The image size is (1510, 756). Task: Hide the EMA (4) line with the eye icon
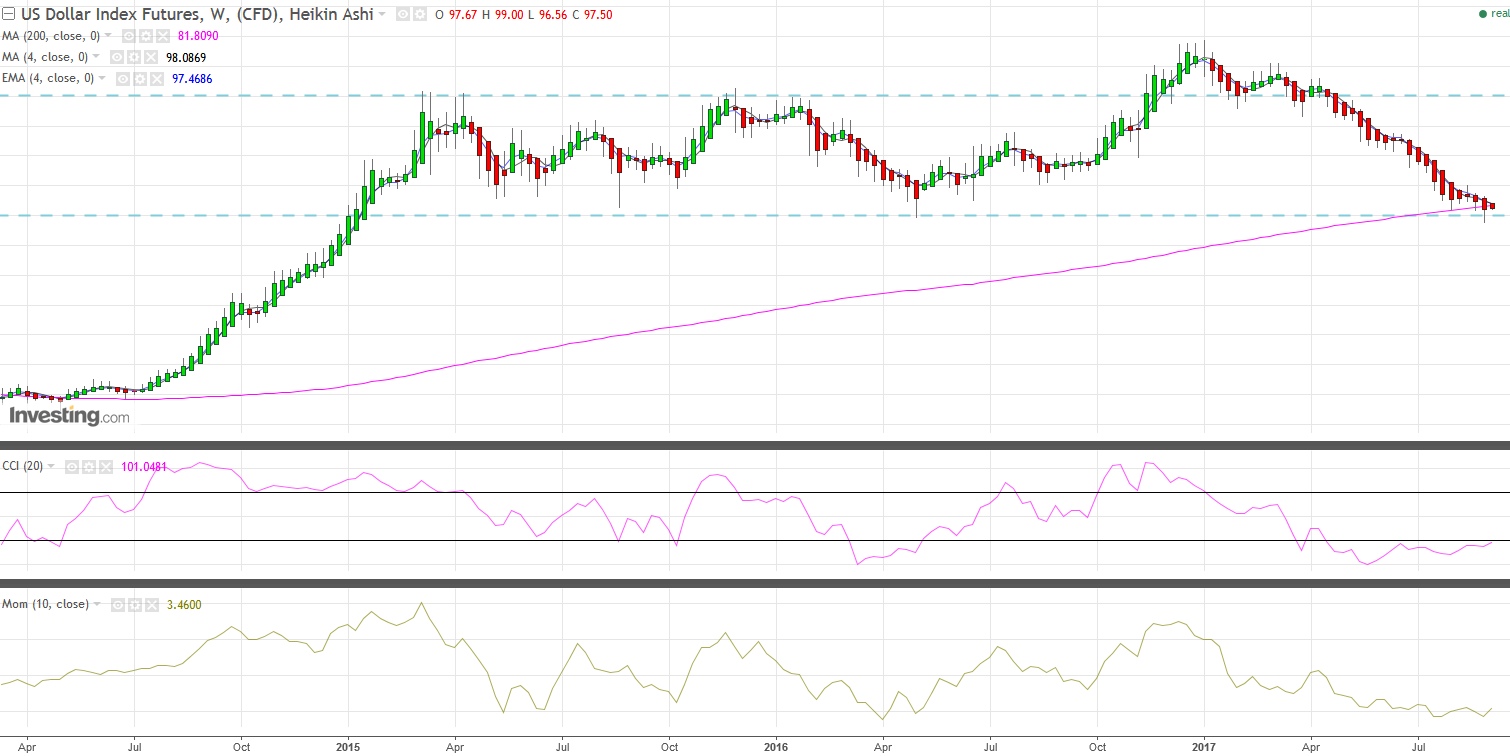(x=123, y=77)
